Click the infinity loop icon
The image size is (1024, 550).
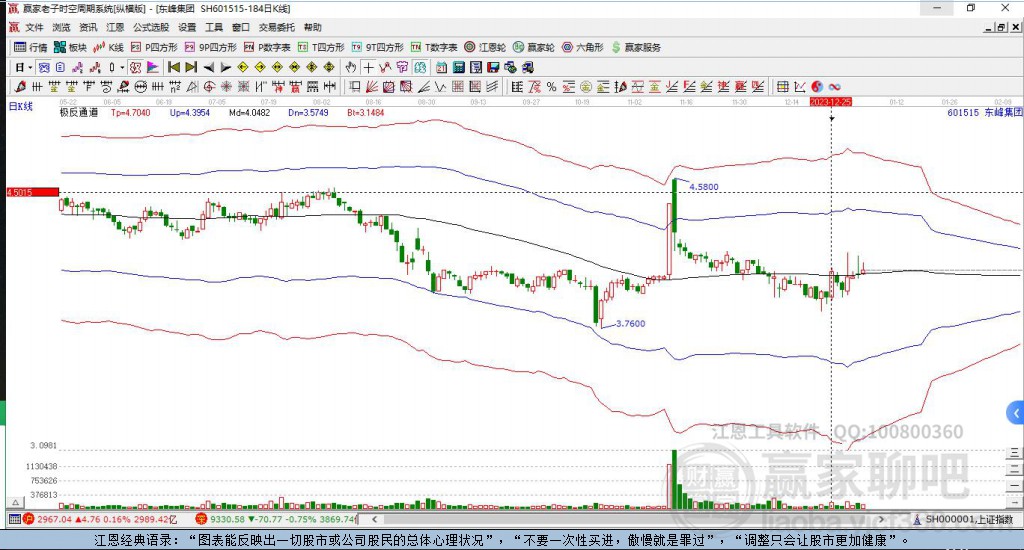(x=834, y=87)
